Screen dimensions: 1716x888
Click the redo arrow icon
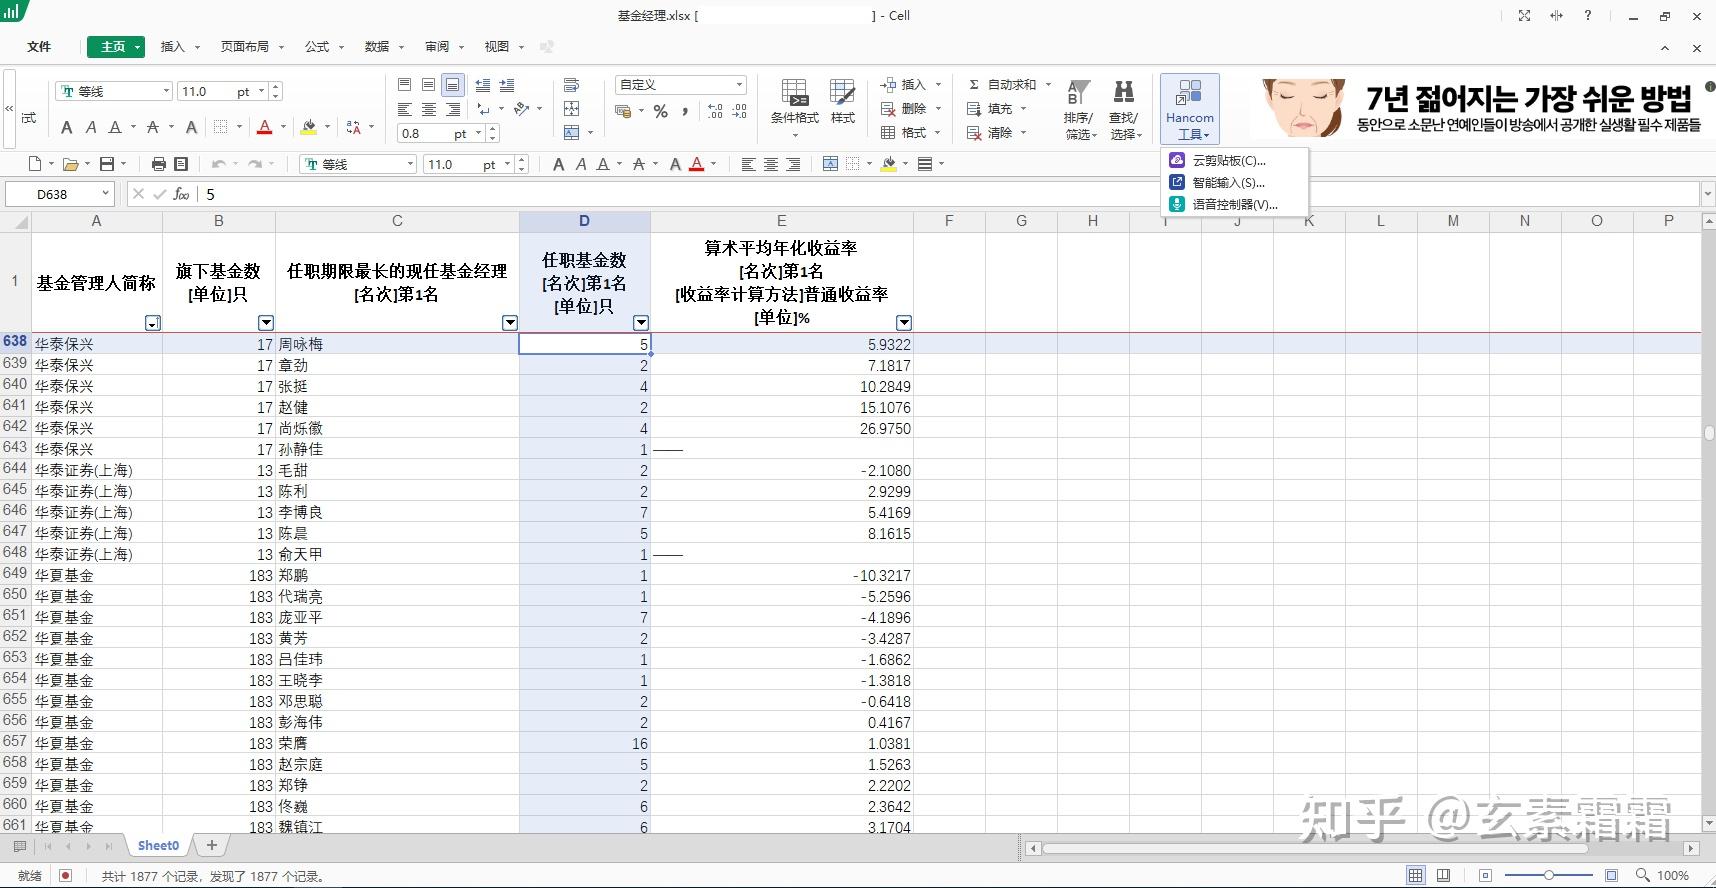pyautogui.click(x=255, y=164)
